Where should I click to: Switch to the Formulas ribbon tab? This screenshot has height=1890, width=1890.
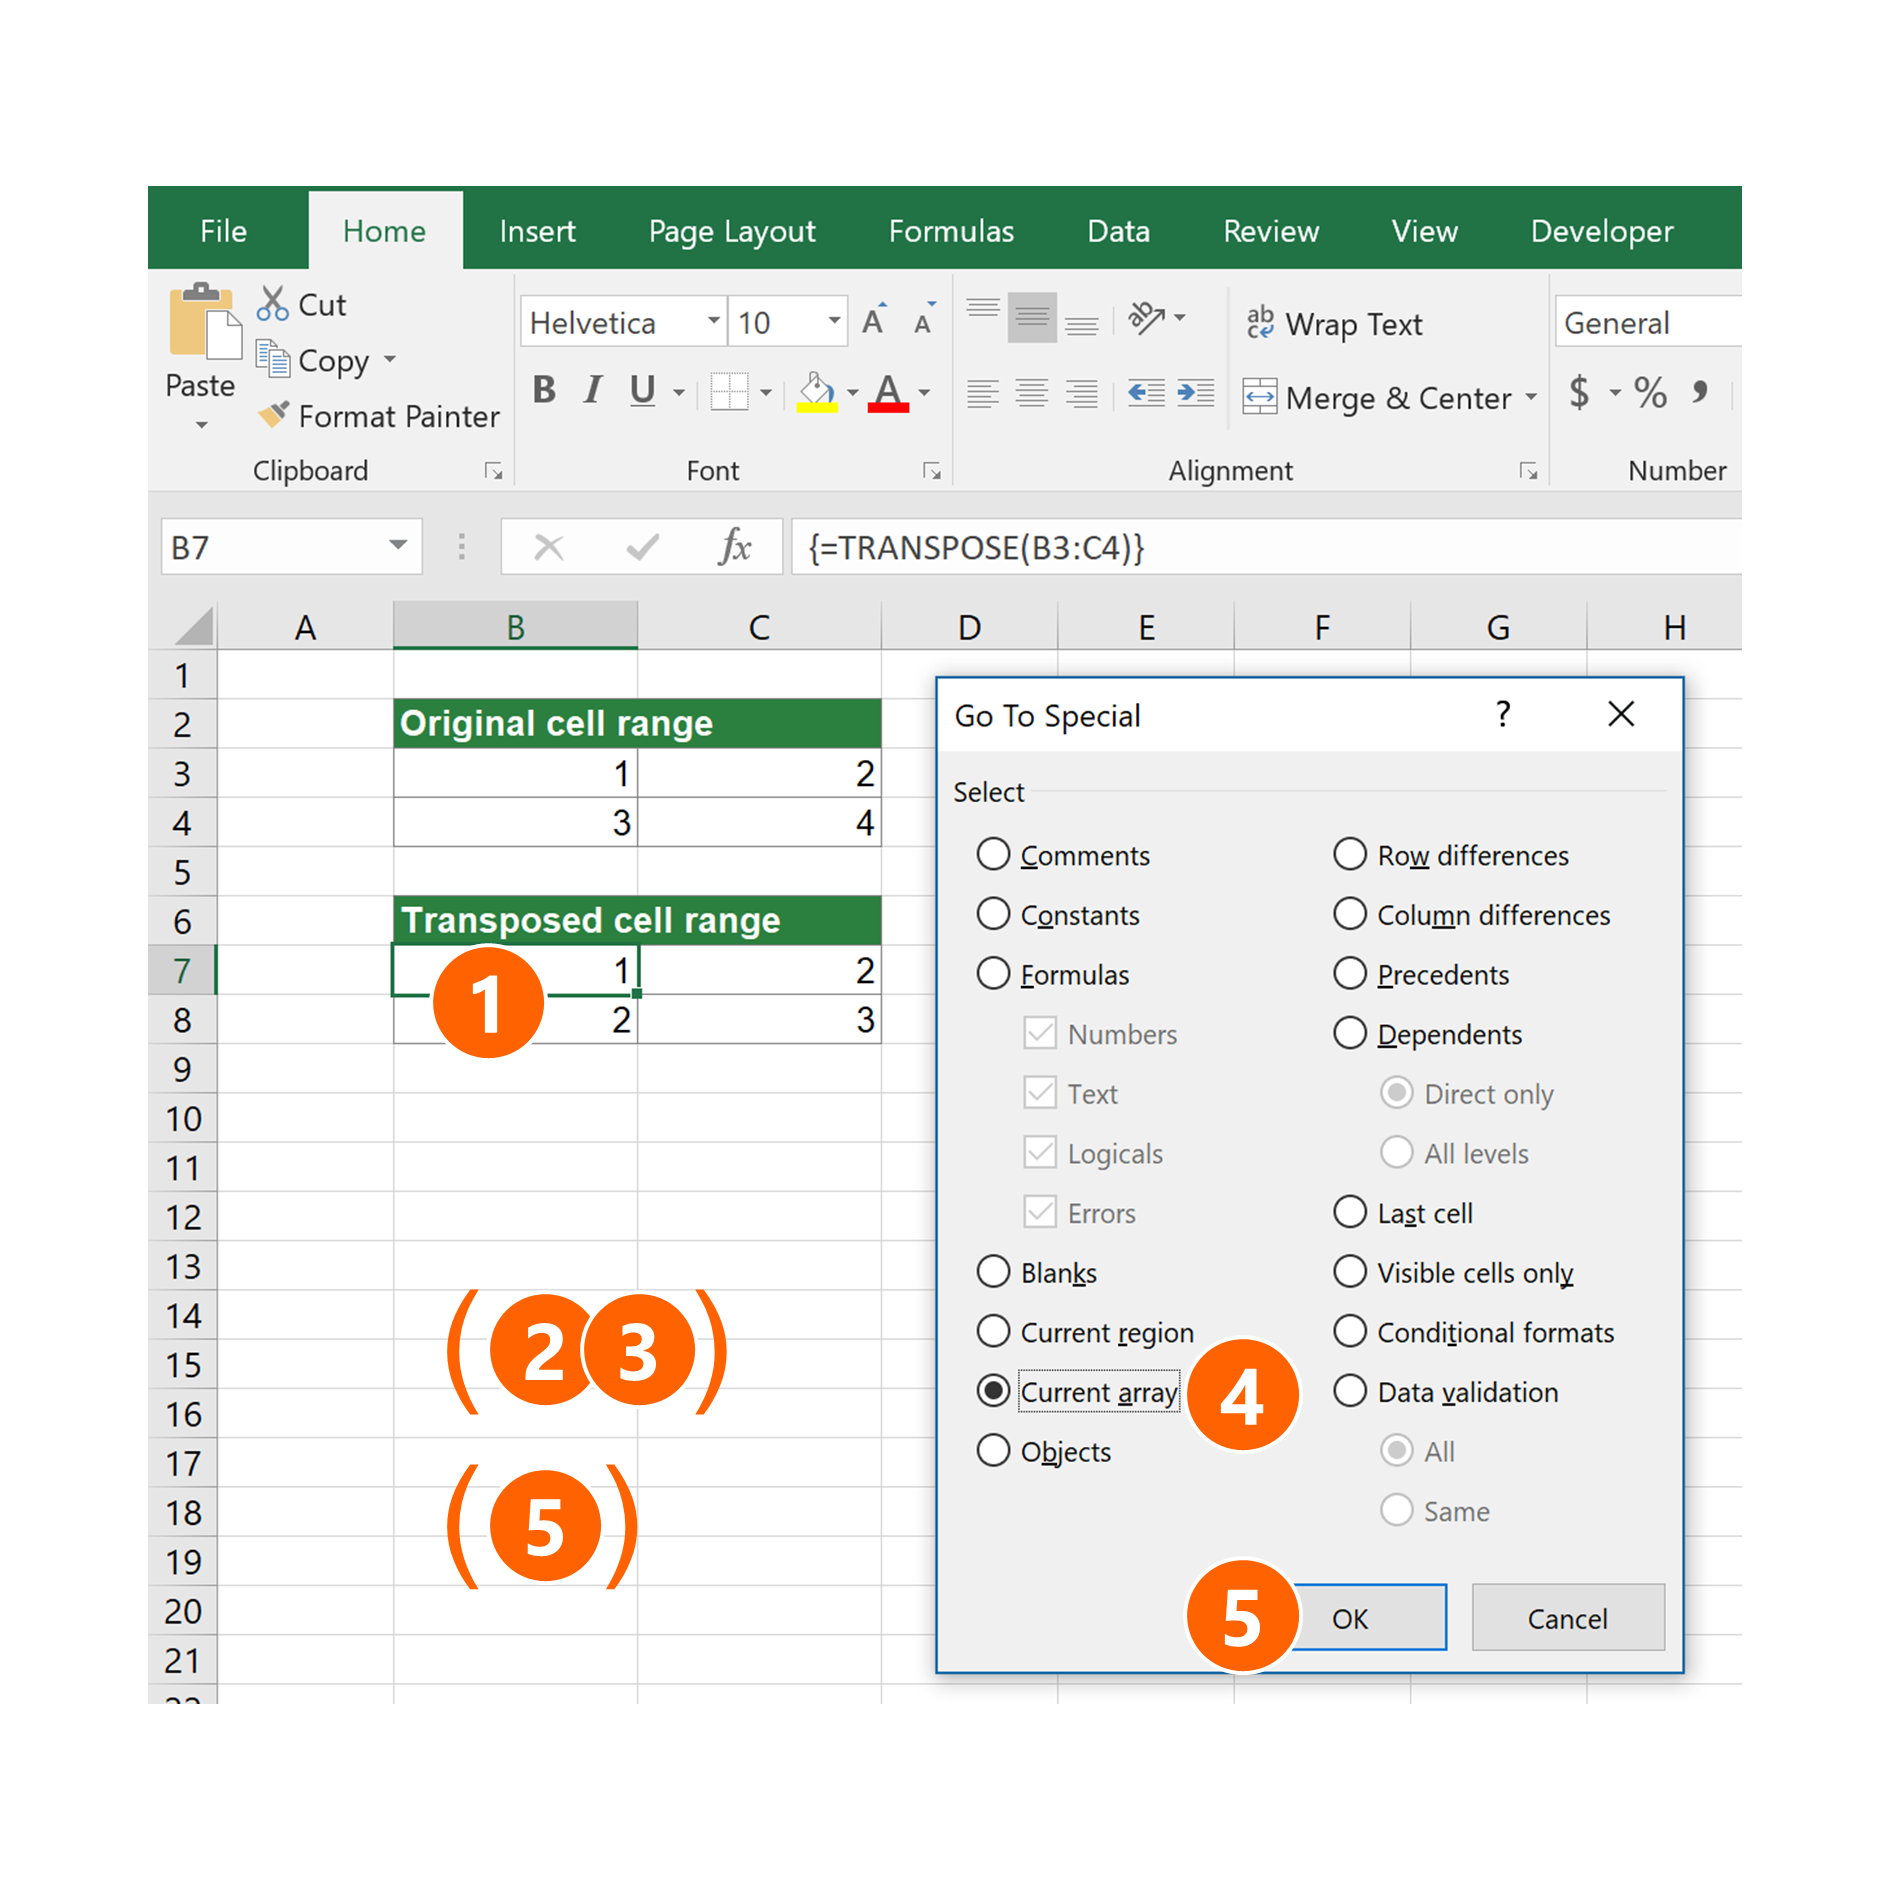[950, 231]
